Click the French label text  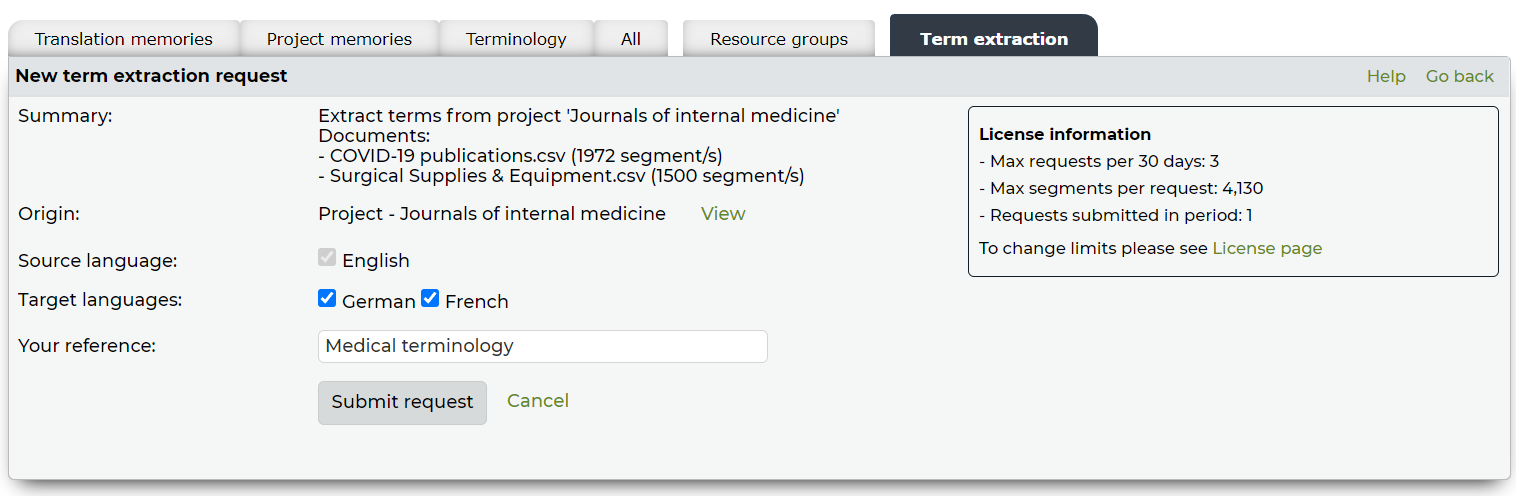[x=476, y=301]
